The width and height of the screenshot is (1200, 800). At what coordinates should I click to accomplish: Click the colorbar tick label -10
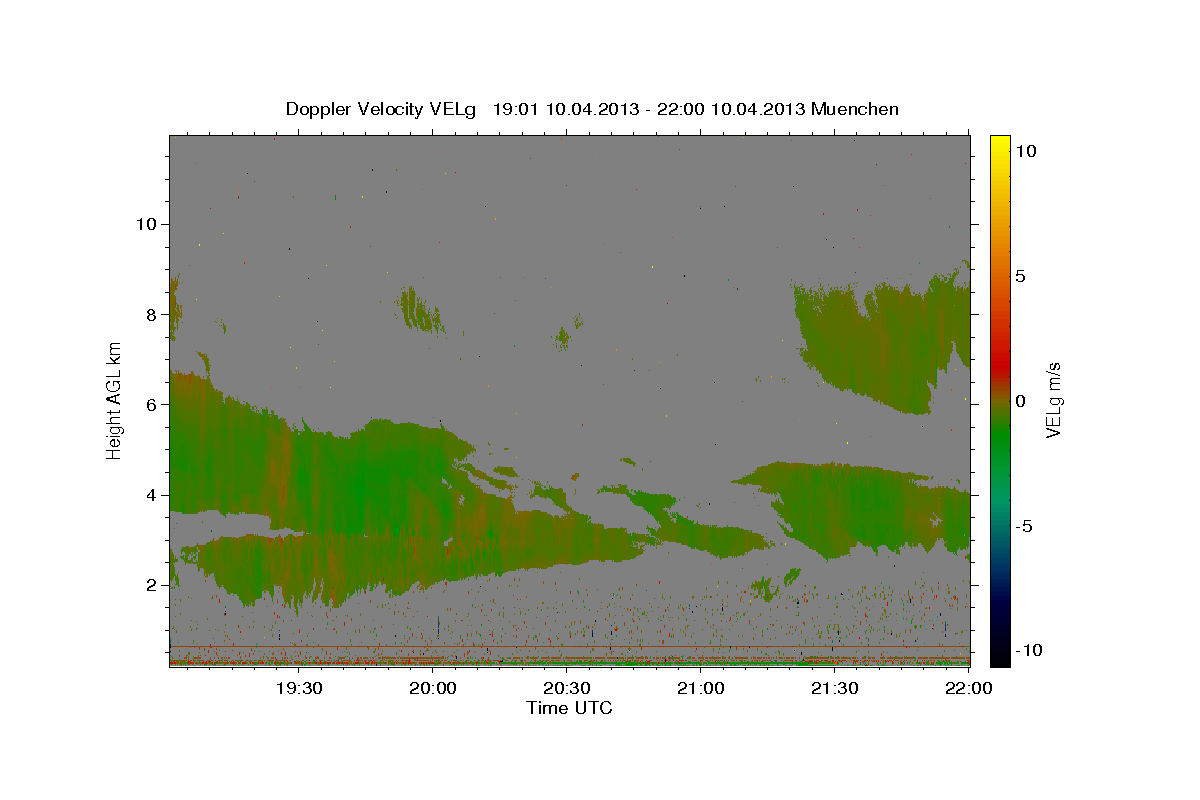pyautogui.click(x=1031, y=650)
